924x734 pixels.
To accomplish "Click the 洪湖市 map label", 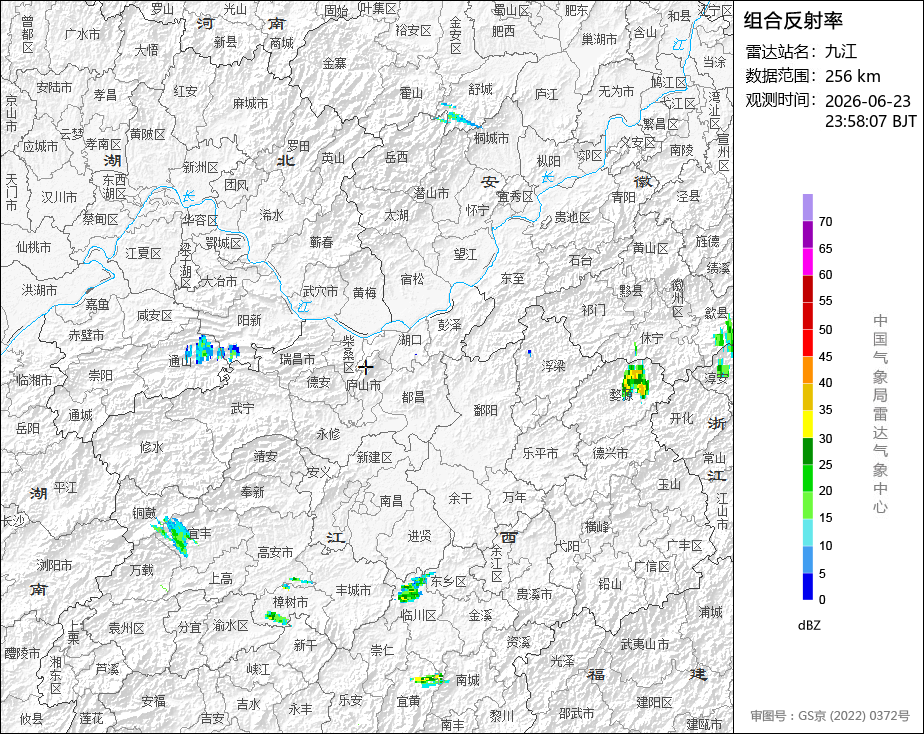I will (x=39, y=290).
